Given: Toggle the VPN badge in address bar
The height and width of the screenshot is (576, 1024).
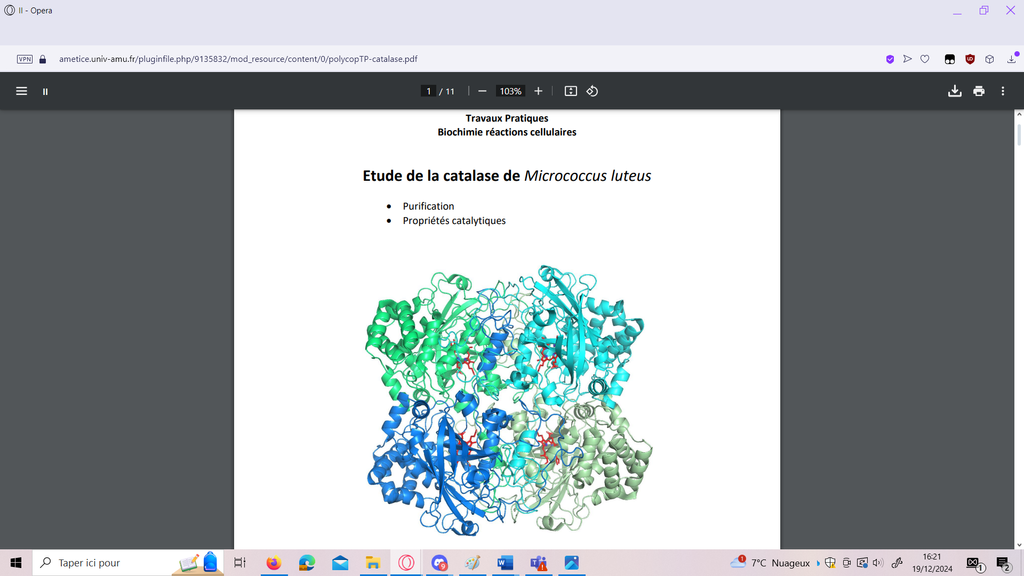Looking at the screenshot, I should click(x=25, y=59).
